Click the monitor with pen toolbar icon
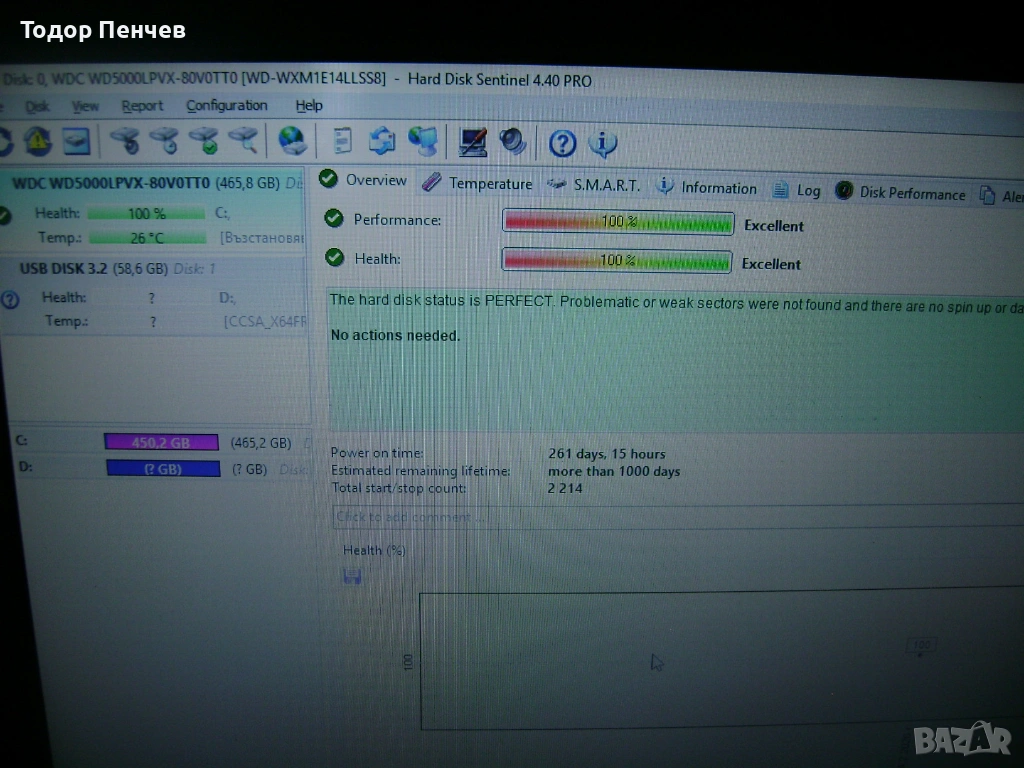This screenshot has height=768, width=1024. 472,142
